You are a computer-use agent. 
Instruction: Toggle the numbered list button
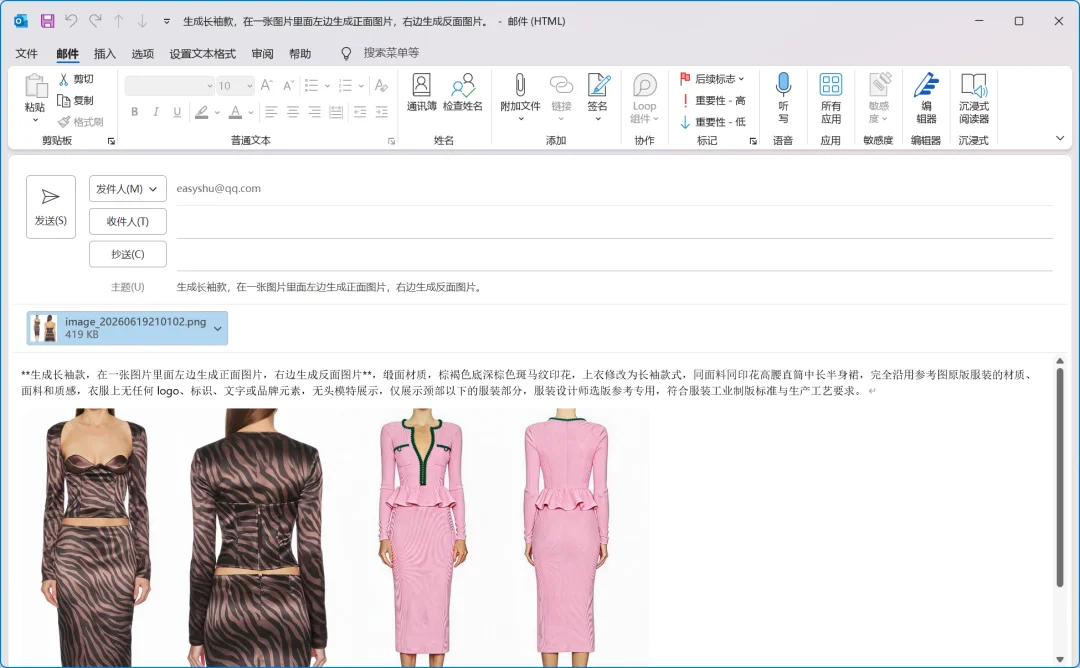(346, 85)
